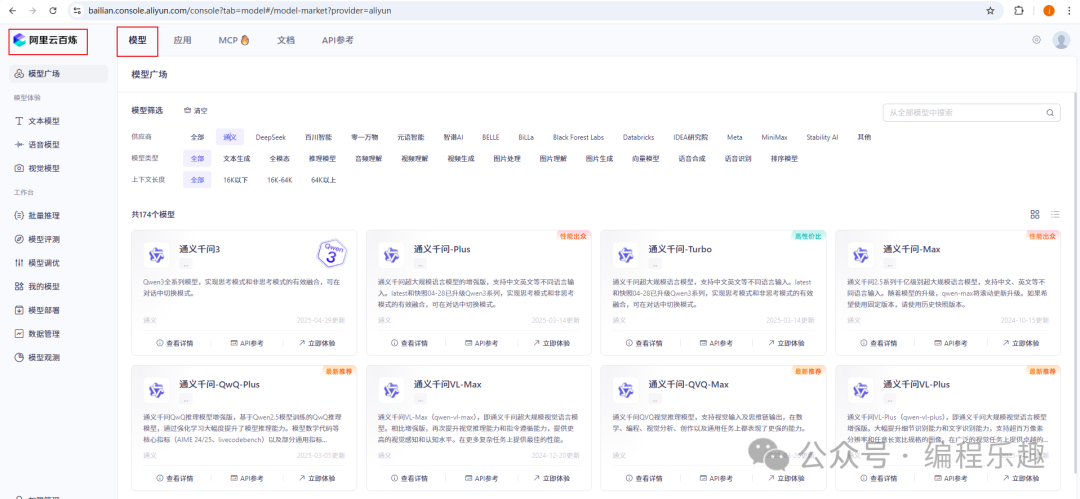Viewport: 1080px width, 499px height.
Task: Choose 语音识别 model type filter
Action: tap(738, 159)
